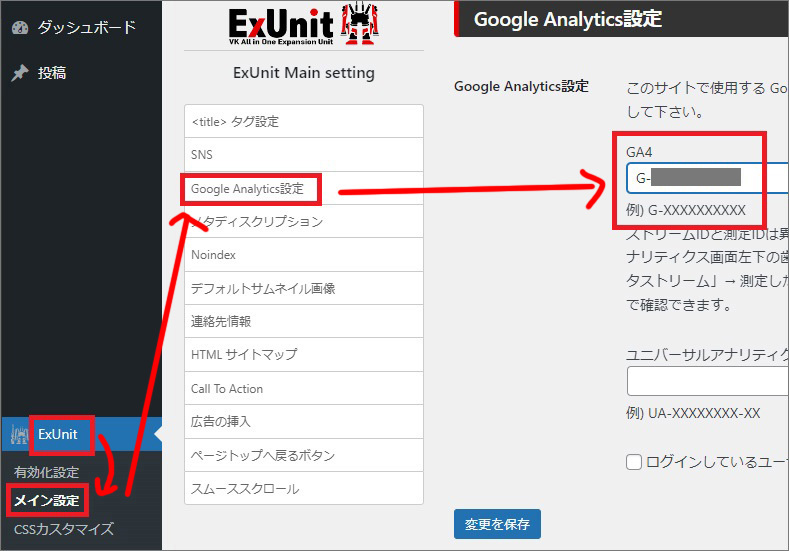Click the Google Analytics設定 title bar heading
Viewport: 789px width, 551px height.
point(568,19)
